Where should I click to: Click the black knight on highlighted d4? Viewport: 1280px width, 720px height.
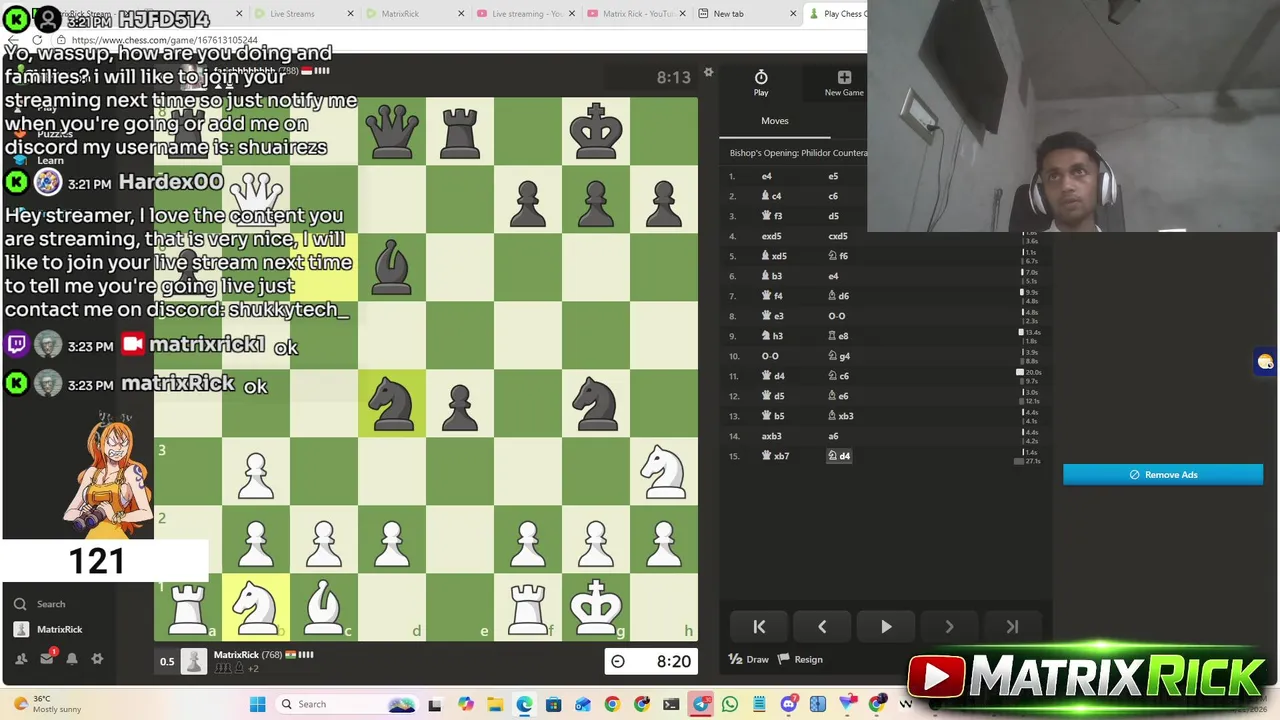click(392, 403)
